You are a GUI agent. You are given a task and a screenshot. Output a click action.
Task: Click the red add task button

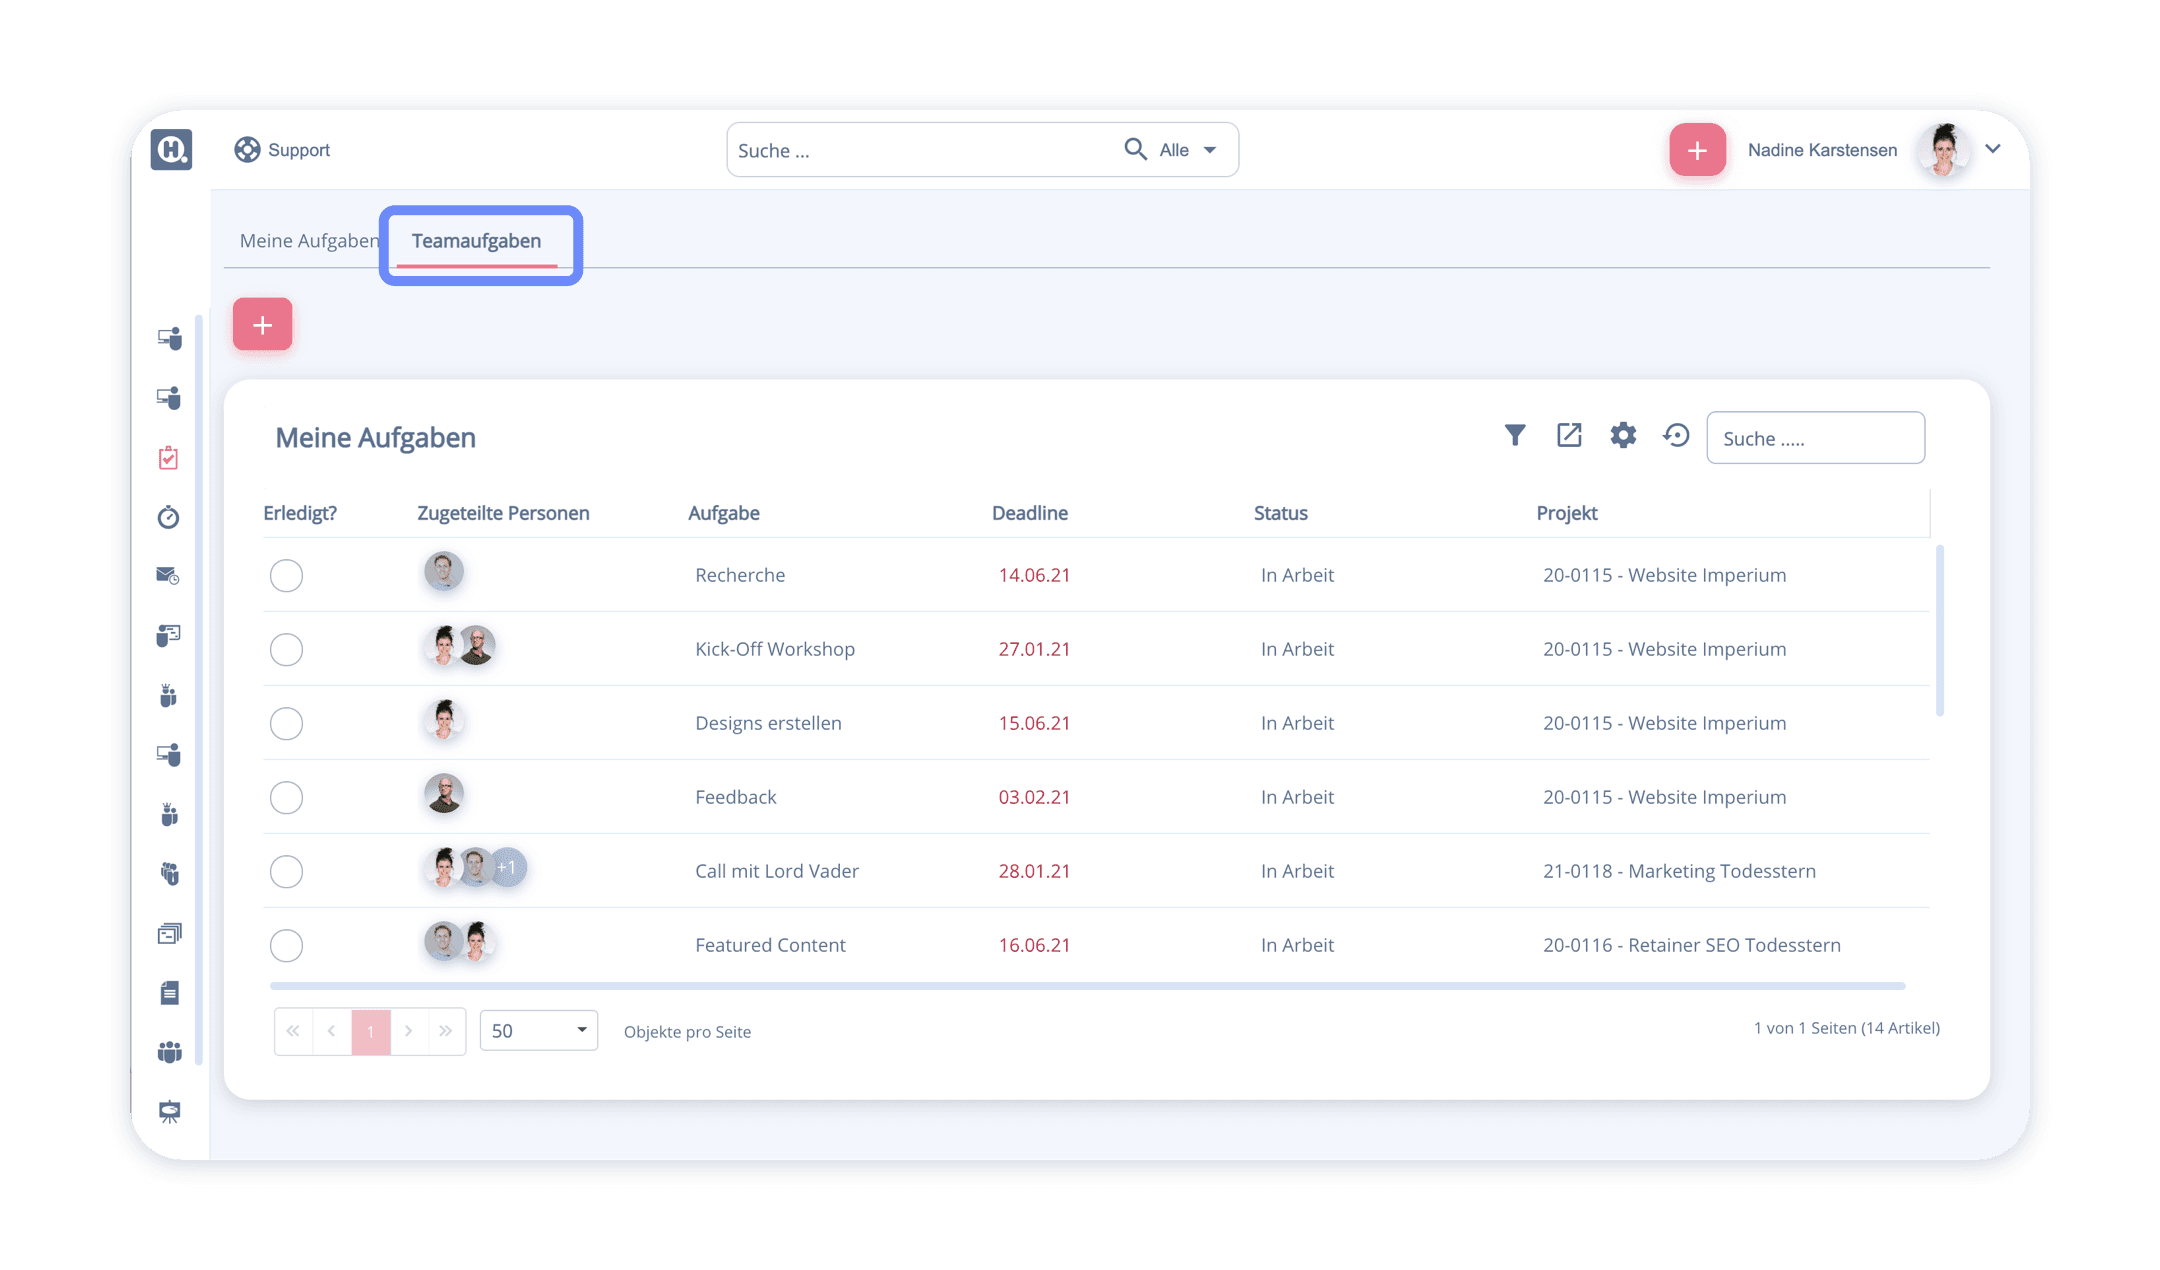click(262, 324)
